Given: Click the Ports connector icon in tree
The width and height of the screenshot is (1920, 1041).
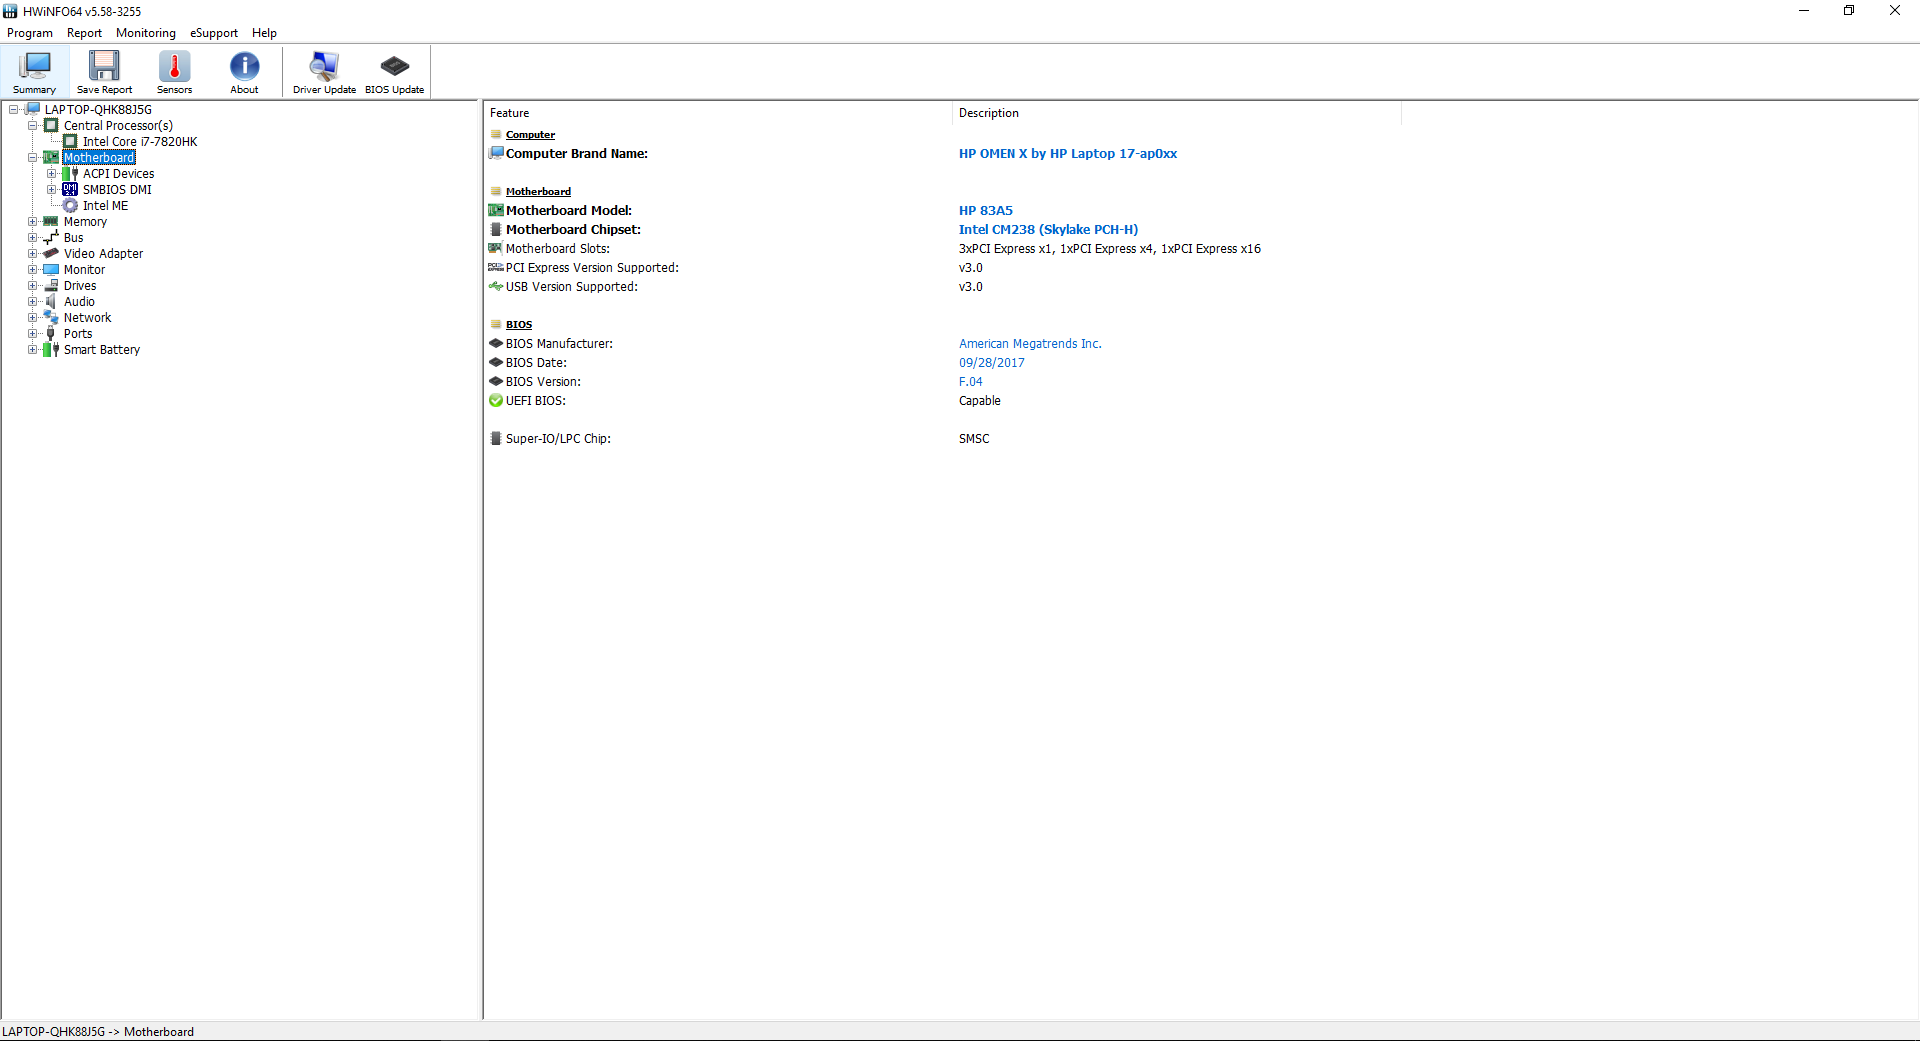Looking at the screenshot, I should (x=51, y=334).
